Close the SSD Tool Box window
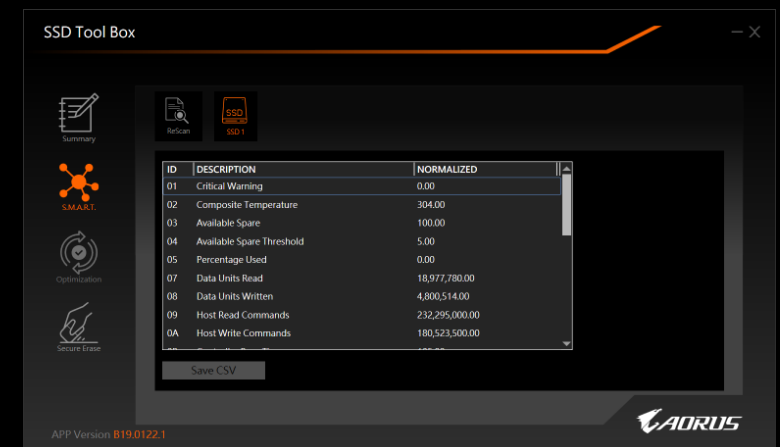The image size is (780, 447). [755, 32]
